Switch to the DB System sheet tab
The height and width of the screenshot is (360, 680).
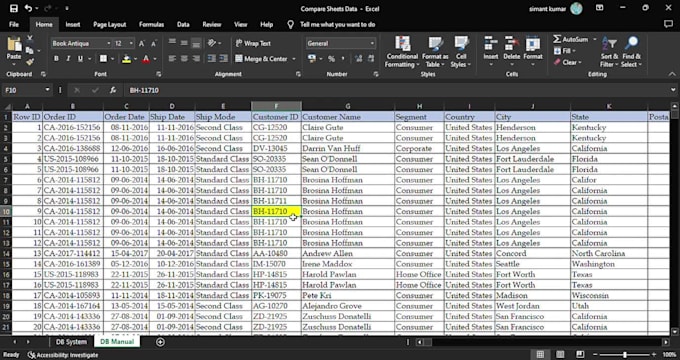(71, 342)
